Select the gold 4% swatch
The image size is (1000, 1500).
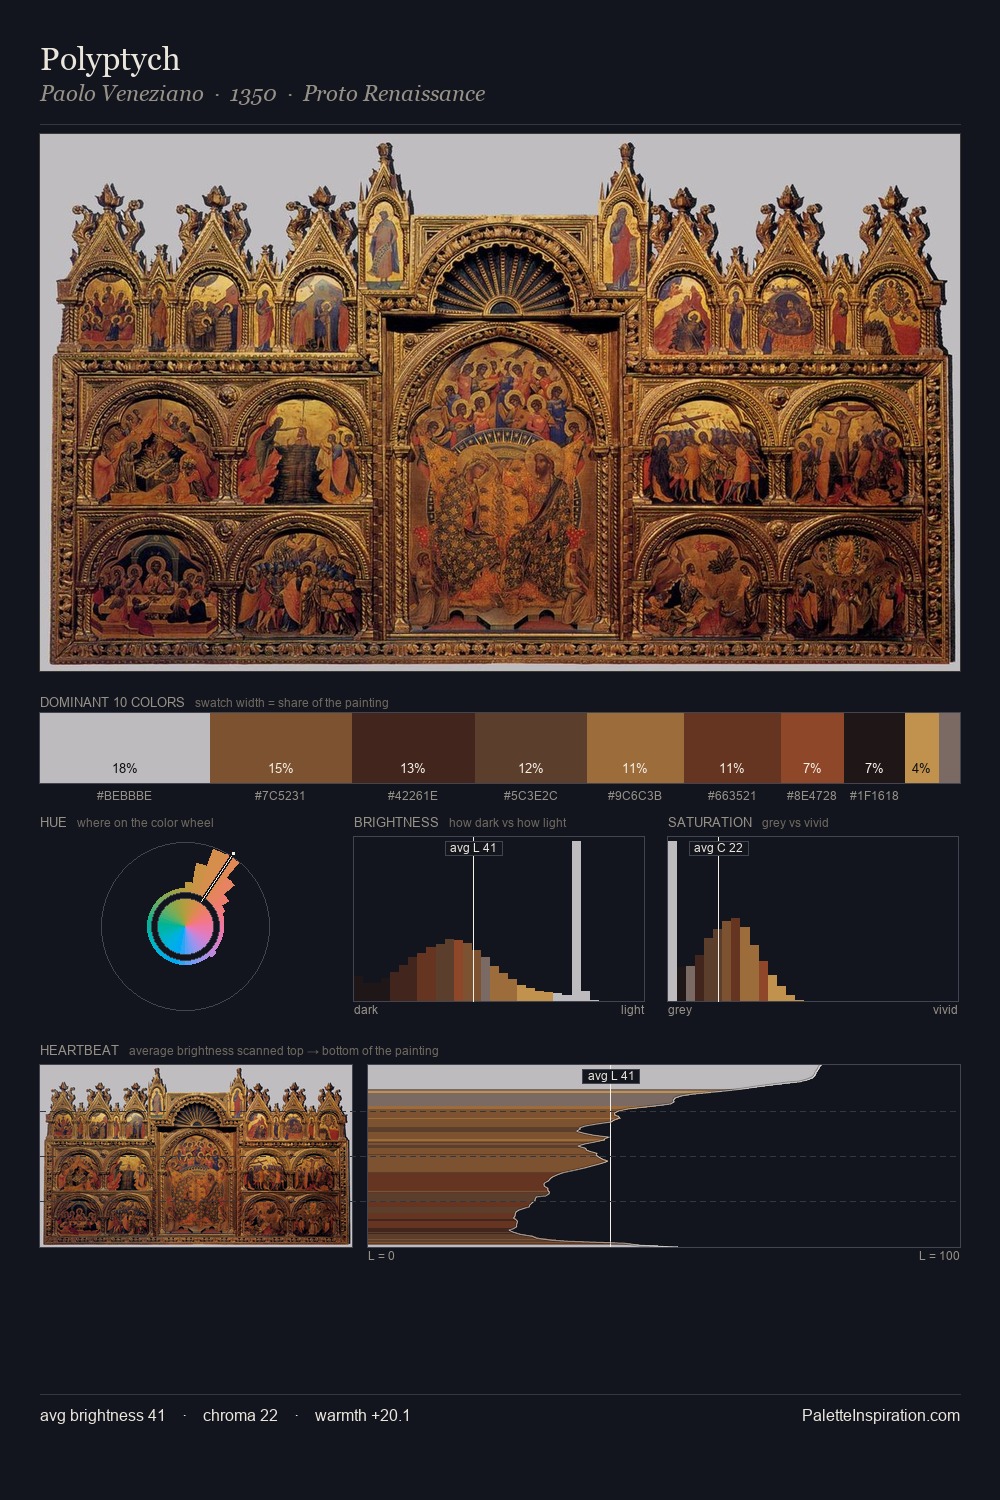[x=922, y=747]
